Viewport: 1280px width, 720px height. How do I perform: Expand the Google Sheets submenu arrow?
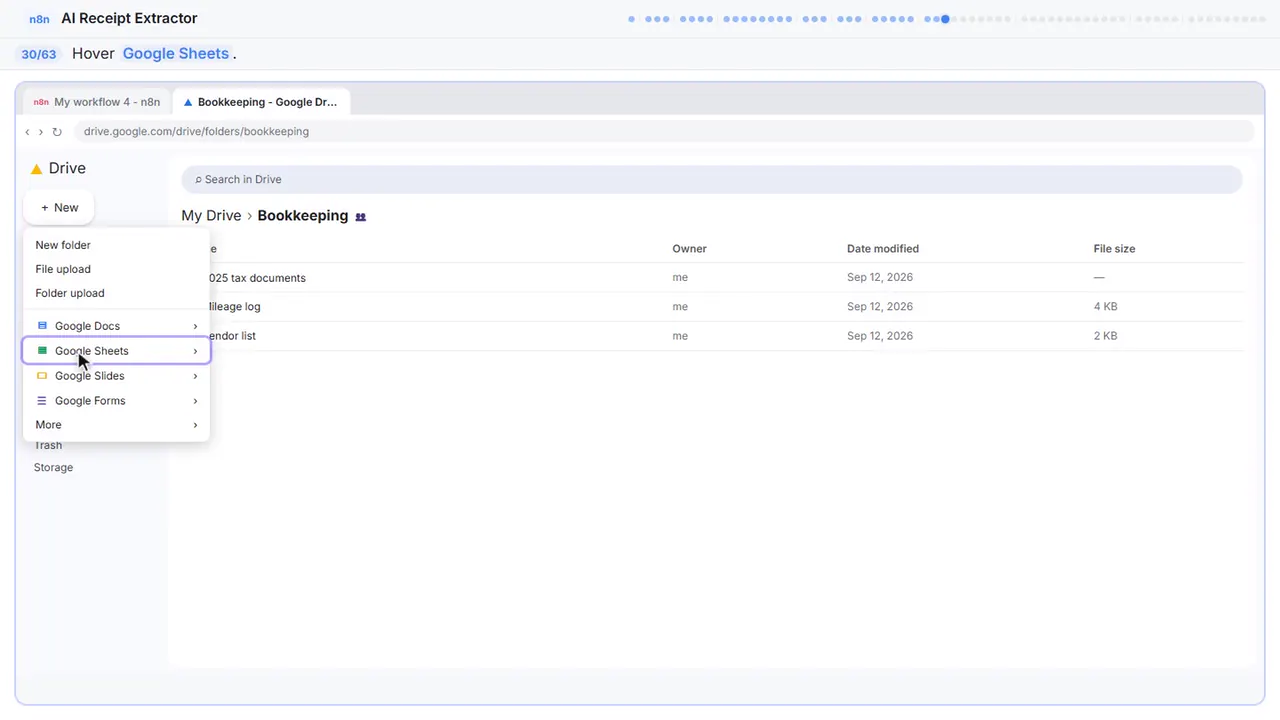(195, 351)
